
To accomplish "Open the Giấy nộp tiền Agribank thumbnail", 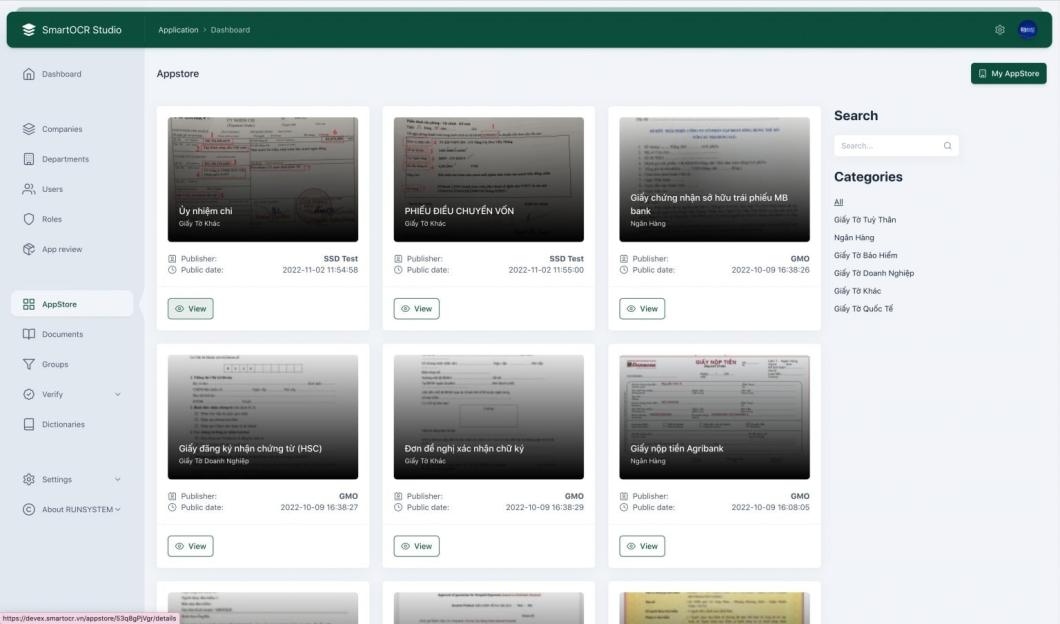I will pyautogui.click(x=714, y=417).
